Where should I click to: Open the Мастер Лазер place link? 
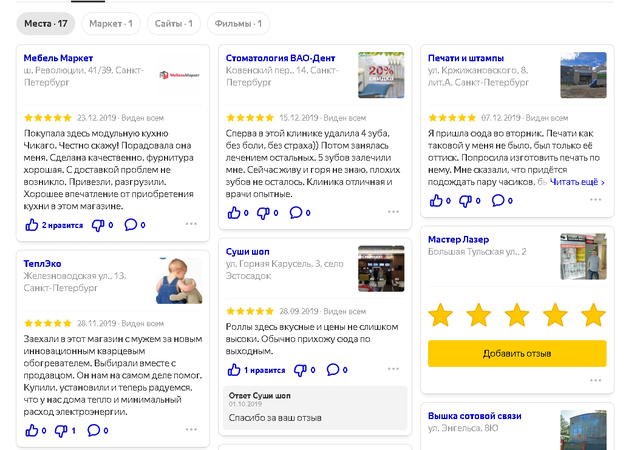(x=458, y=239)
